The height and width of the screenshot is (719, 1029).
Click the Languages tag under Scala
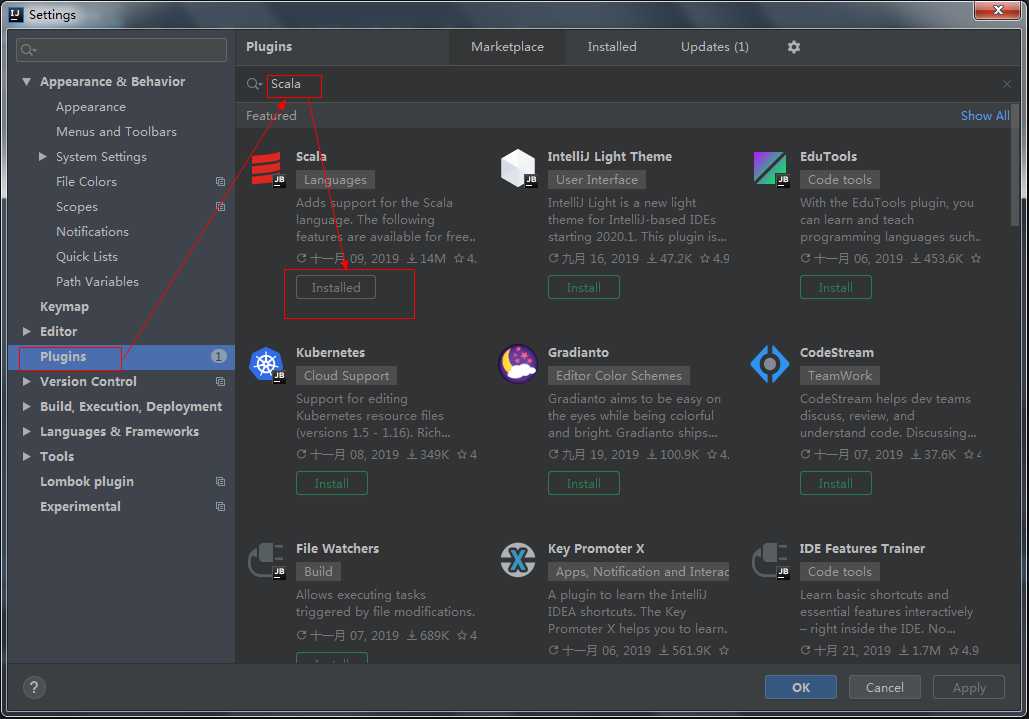coord(335,180)
